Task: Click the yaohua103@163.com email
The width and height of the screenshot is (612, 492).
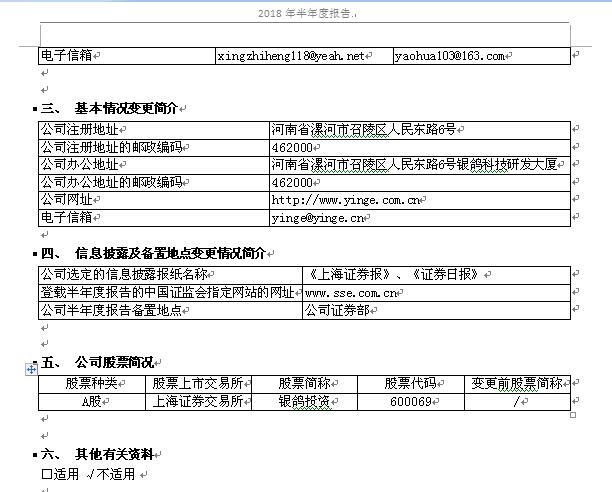Action: pyautogui.click(x=450, y=57)
